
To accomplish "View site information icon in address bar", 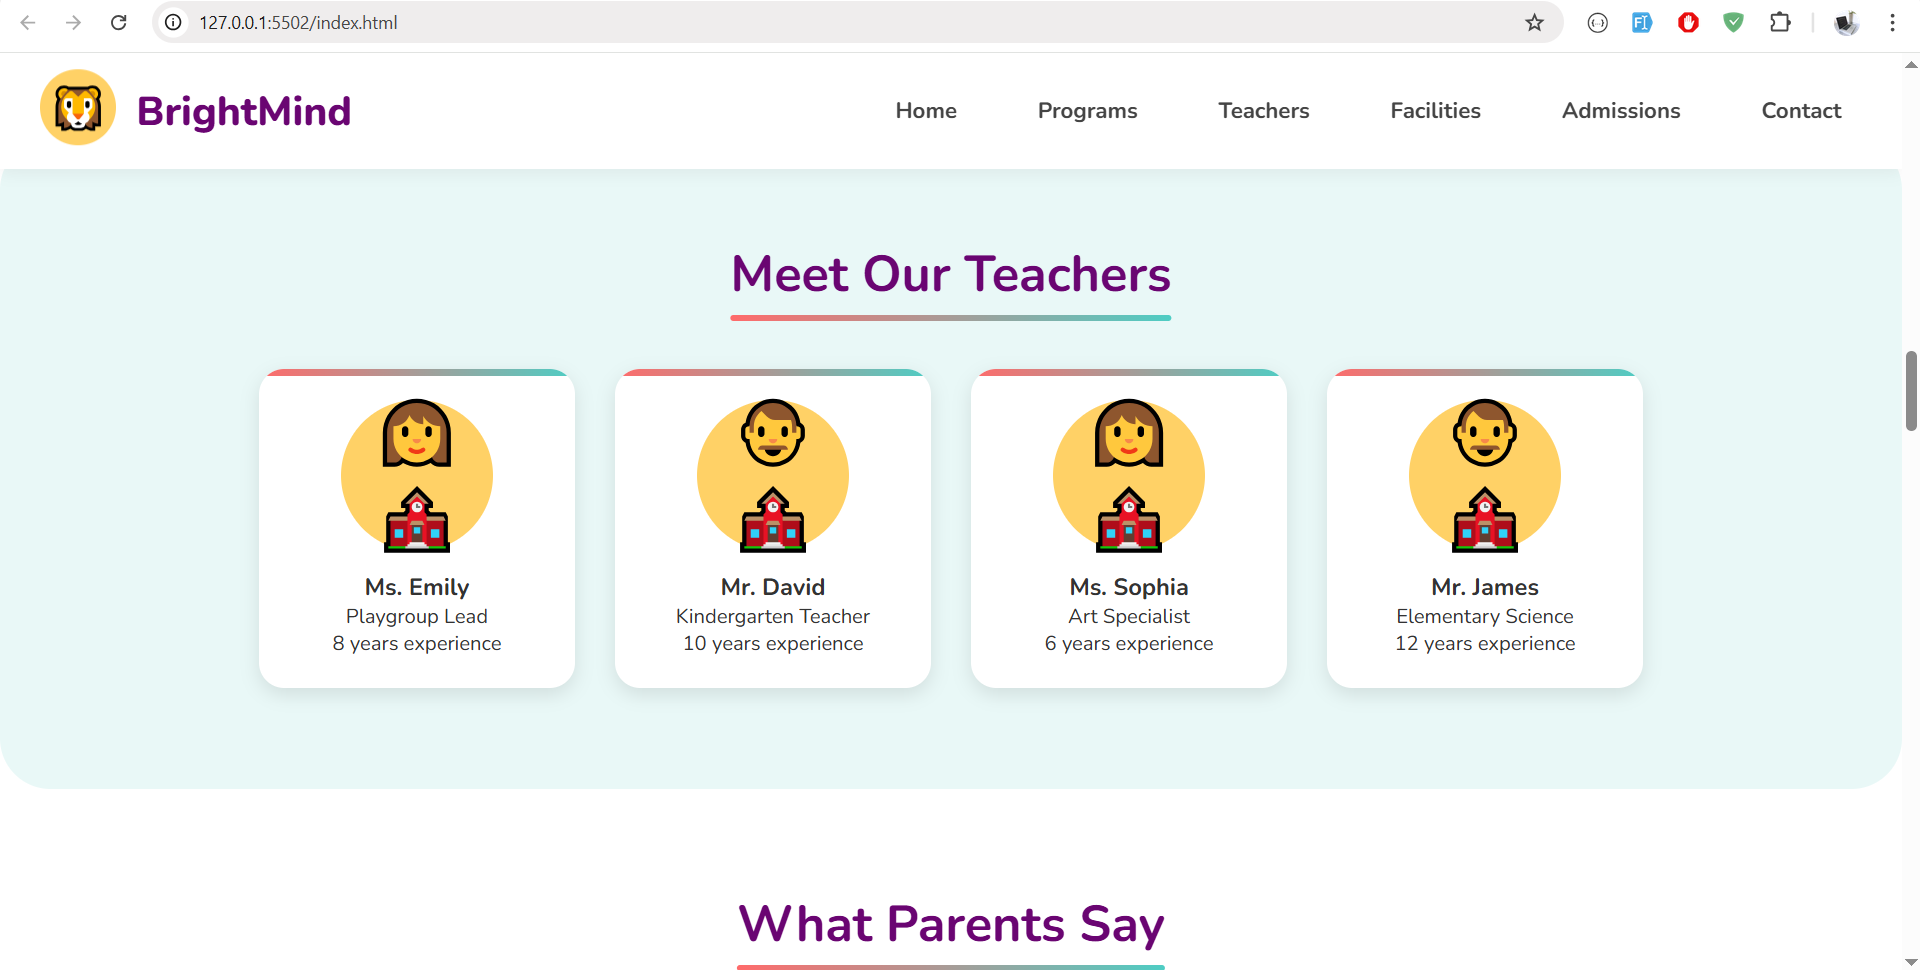I will (174, 23).
